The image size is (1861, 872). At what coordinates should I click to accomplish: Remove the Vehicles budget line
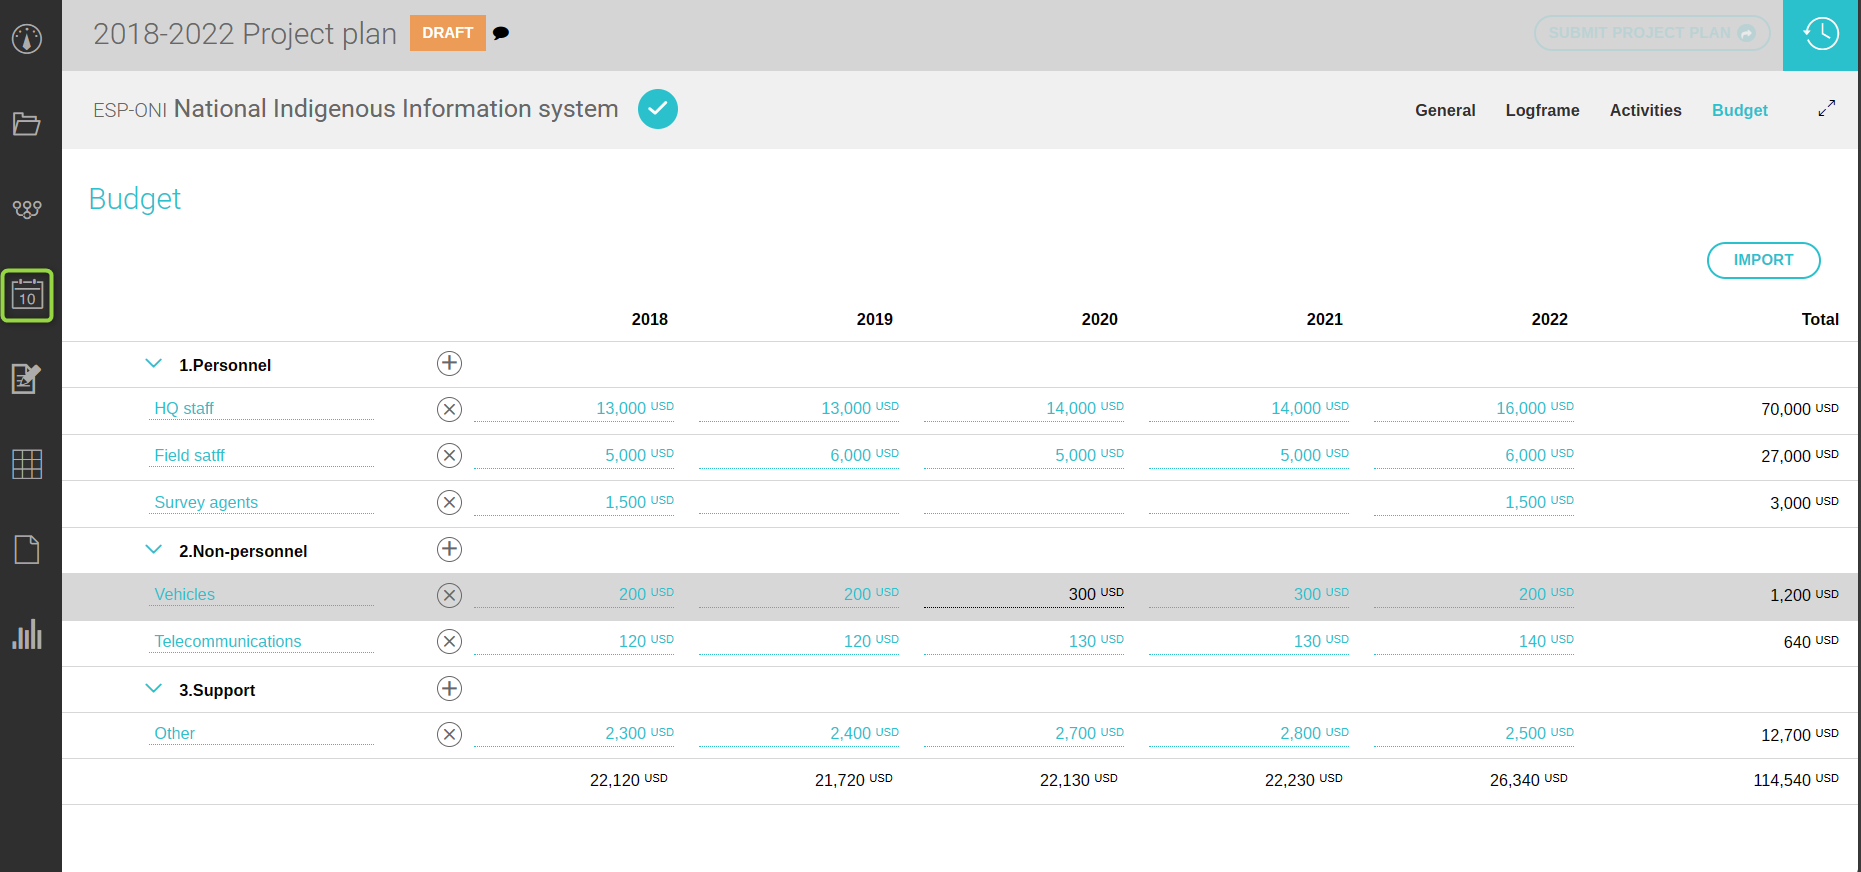point(450,596)
